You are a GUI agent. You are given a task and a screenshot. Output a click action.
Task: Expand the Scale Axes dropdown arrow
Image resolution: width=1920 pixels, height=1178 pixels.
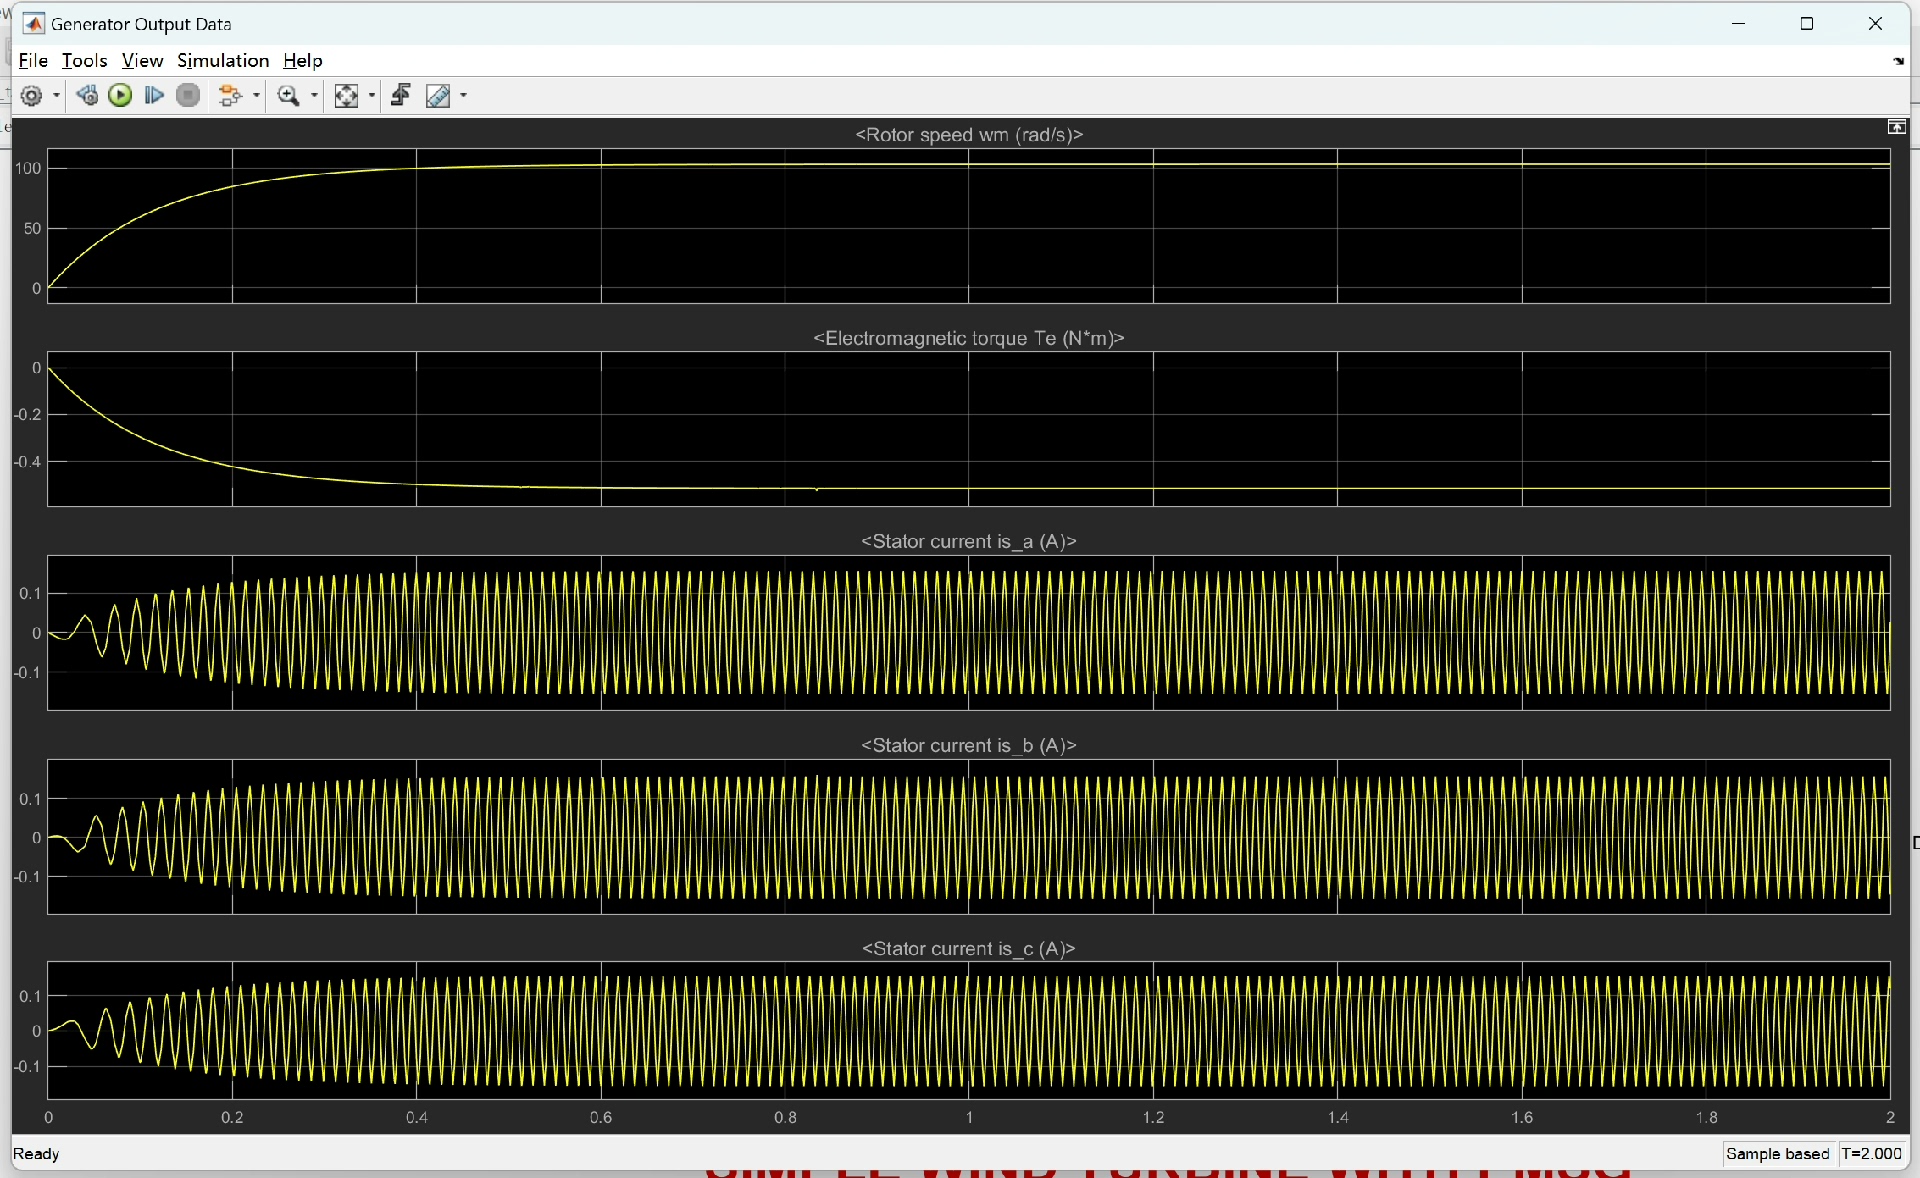[372, 96]
